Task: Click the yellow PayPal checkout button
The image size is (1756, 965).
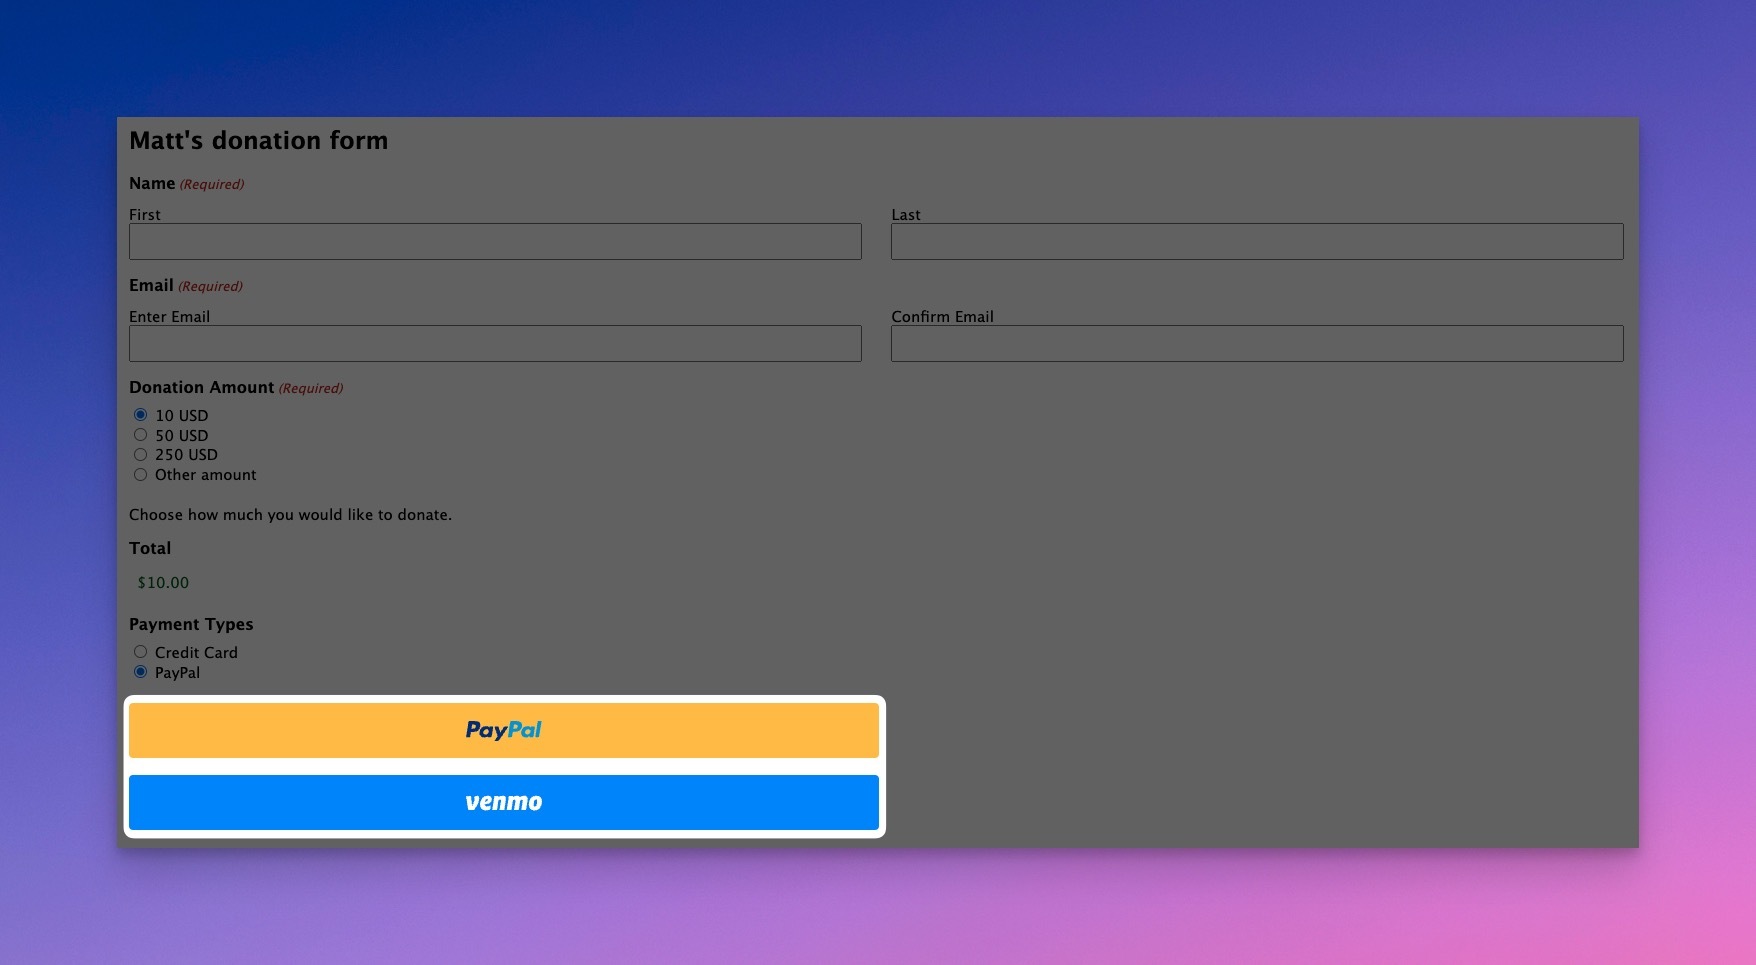Action: tap(504, 730)
